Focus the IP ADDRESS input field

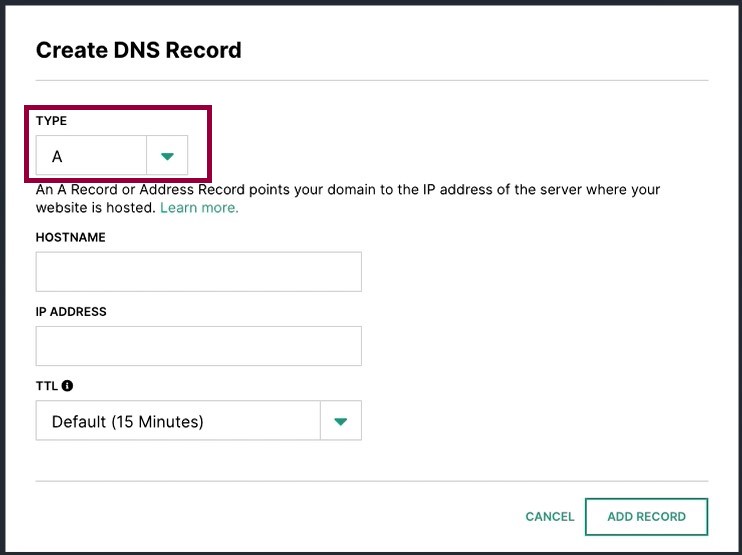coord(199,346)
